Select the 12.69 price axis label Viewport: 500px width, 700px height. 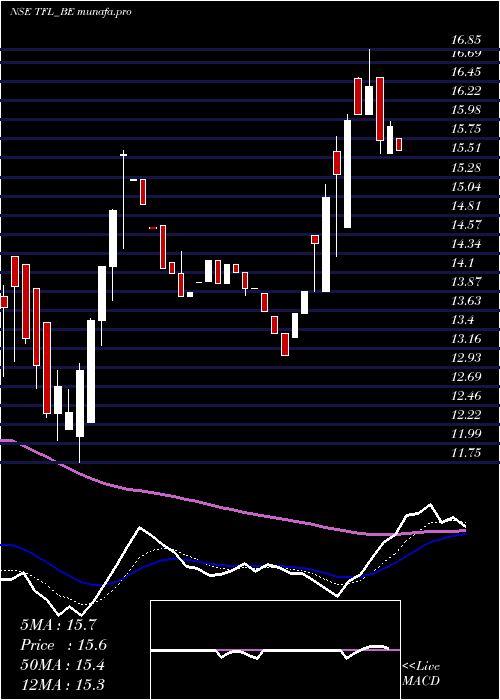click(x=466, y=377)
